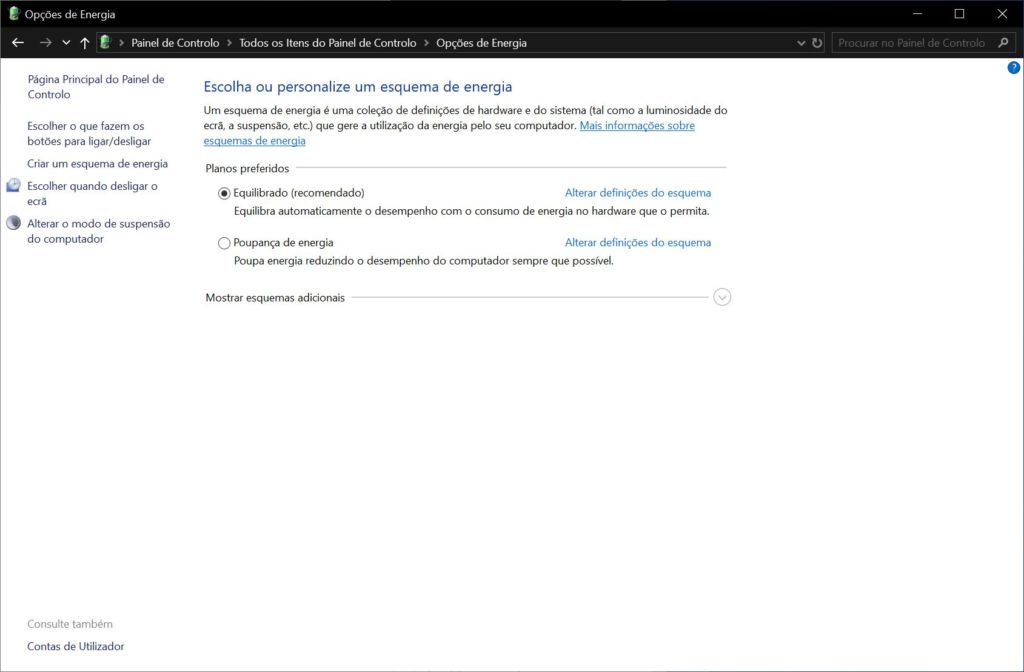The height and width of the screenshot is (672, 1024).
Task: Open 'Contas de Utilizador' link
Action: click(x=75, y=646)
